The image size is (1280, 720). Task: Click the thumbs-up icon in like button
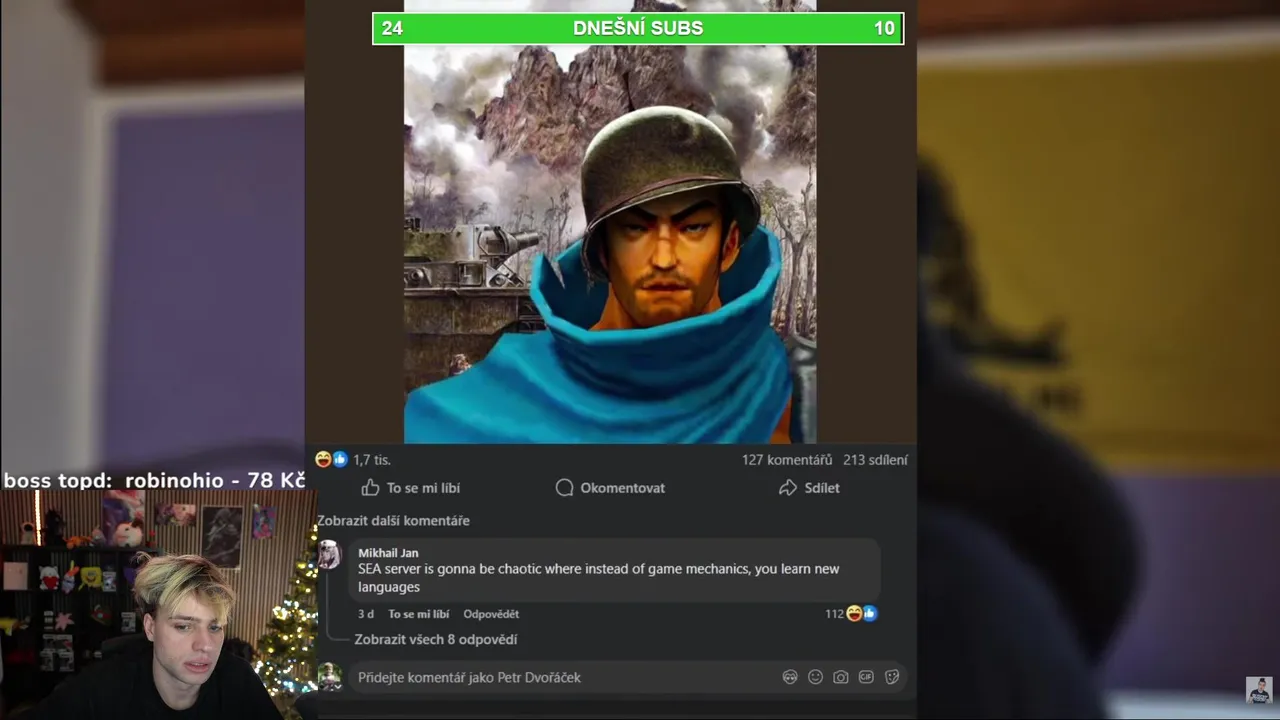370,487
